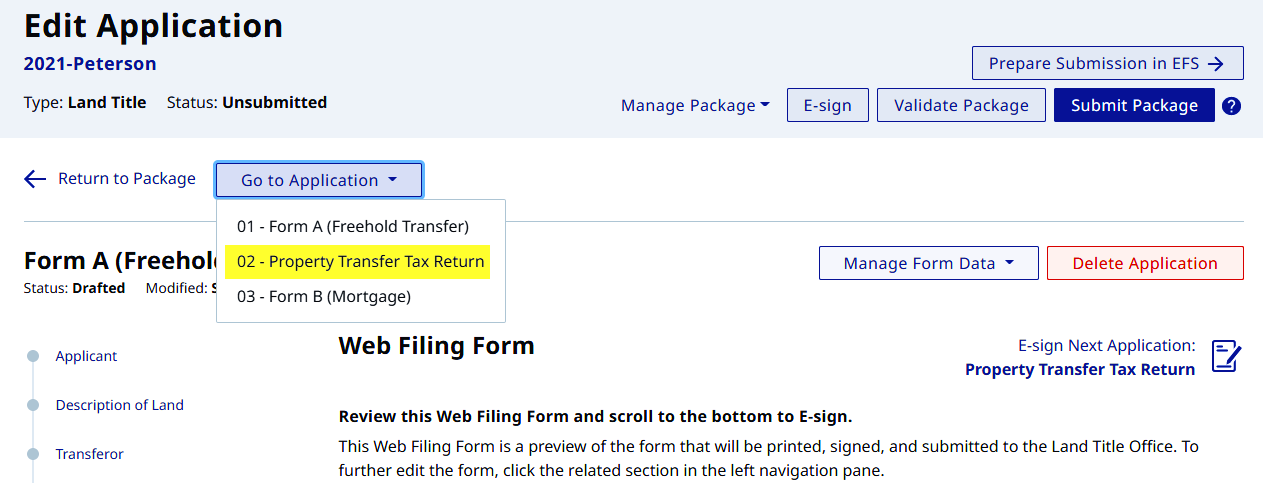This screenshot has width=1263, height=483.
Task: Click the arrow on Prepare Submission in EFS
Action: (x=1215, y=63)
